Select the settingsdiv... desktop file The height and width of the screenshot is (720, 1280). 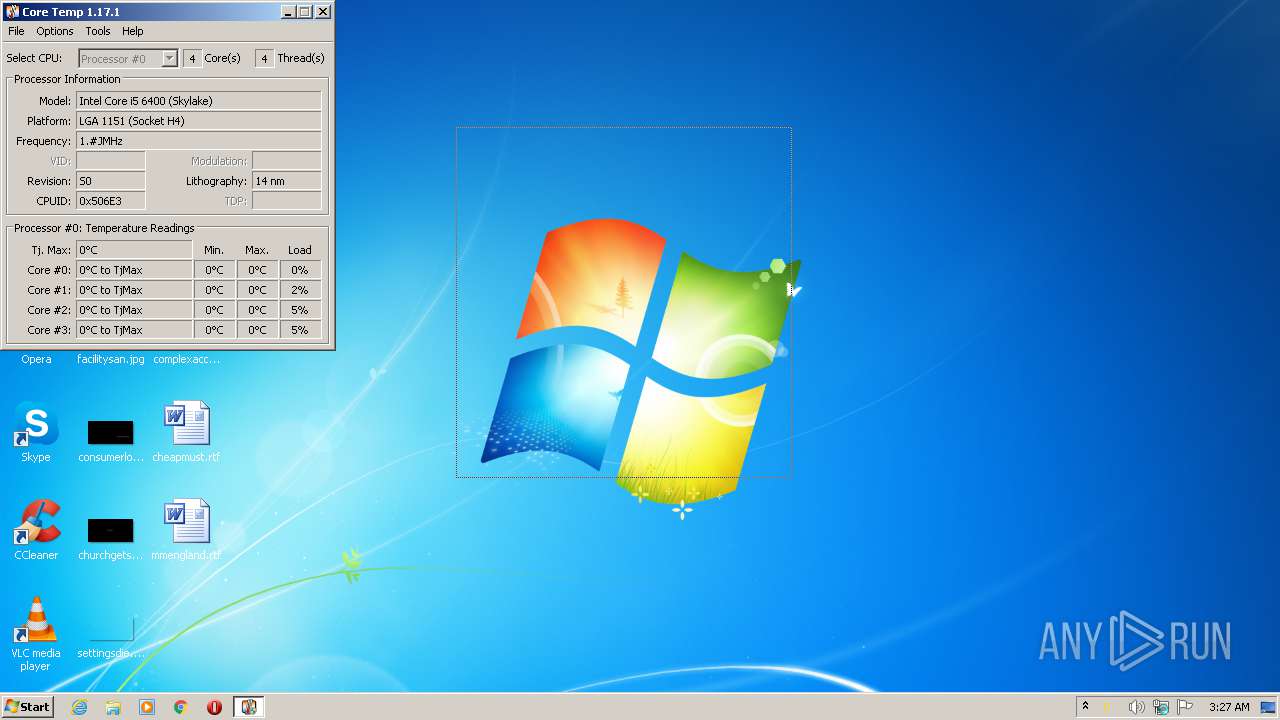111,634
